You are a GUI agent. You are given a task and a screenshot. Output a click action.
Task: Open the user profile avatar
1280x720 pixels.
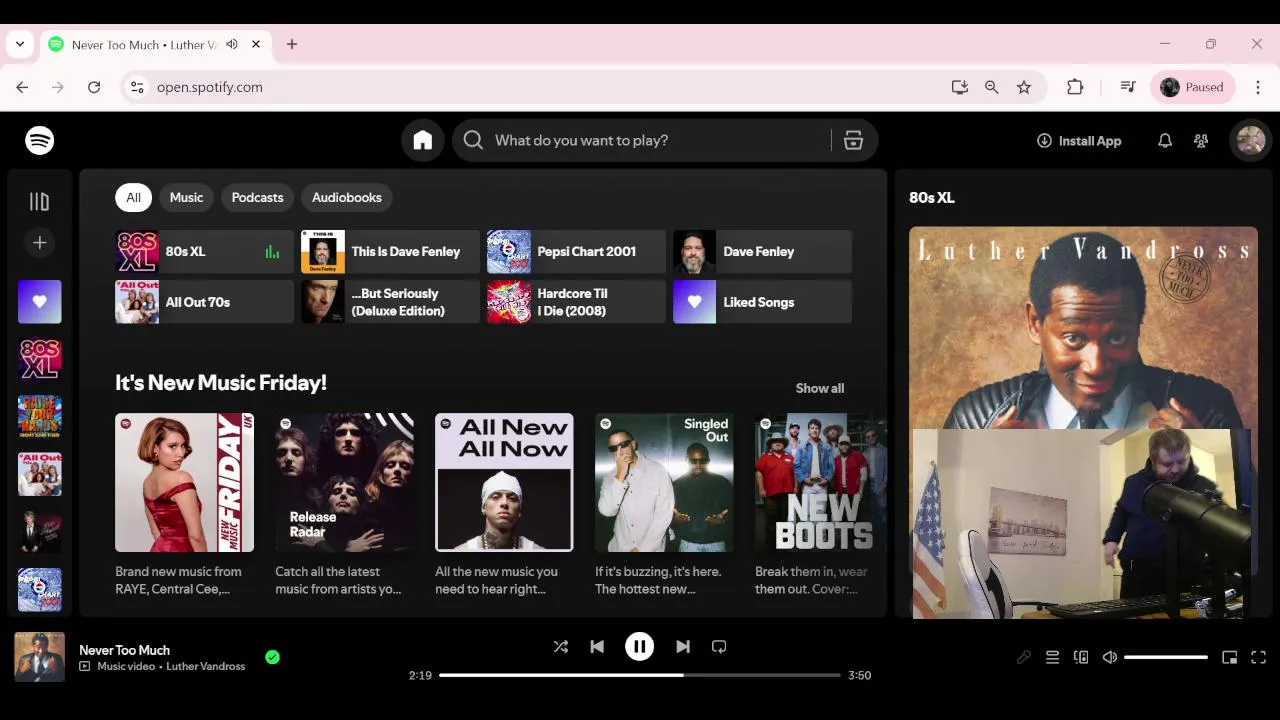1251,141
